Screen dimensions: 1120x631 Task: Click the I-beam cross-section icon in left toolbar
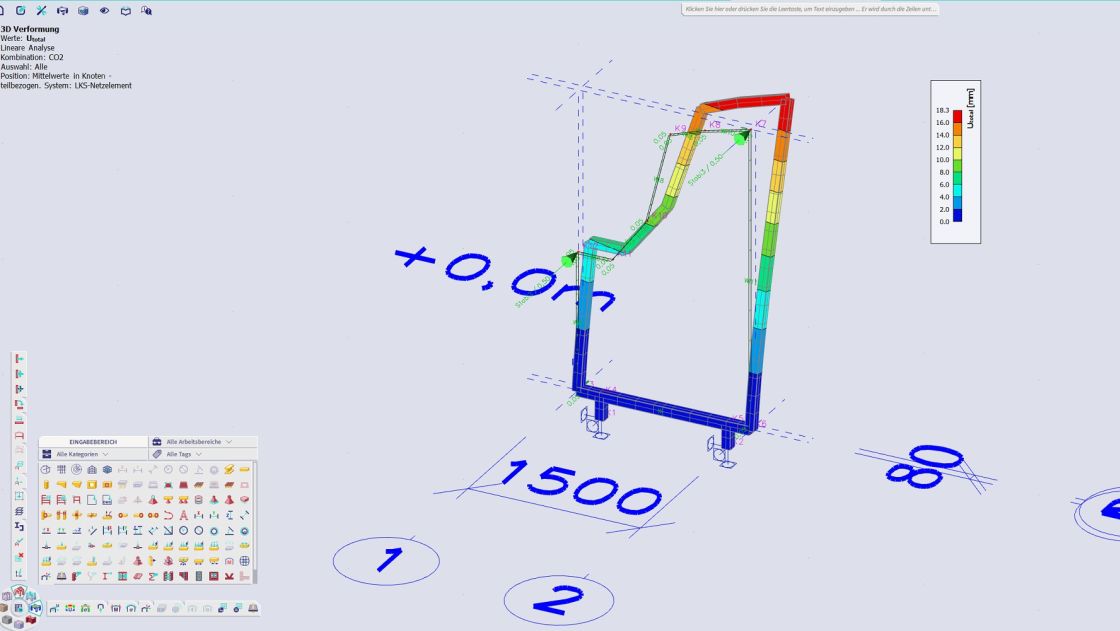click(x=19, y=526)
